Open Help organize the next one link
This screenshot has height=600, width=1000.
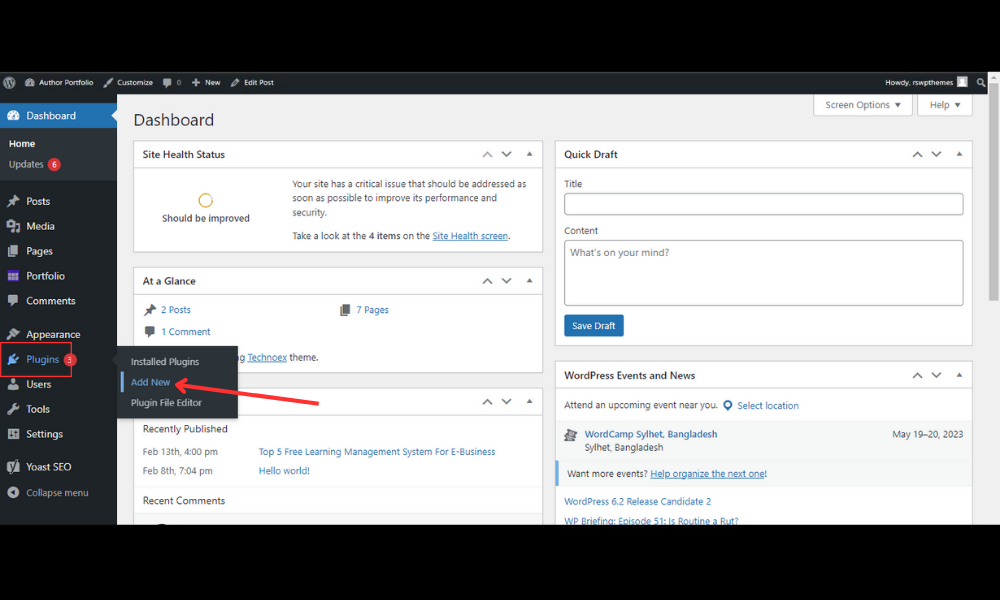coord(707,474)
